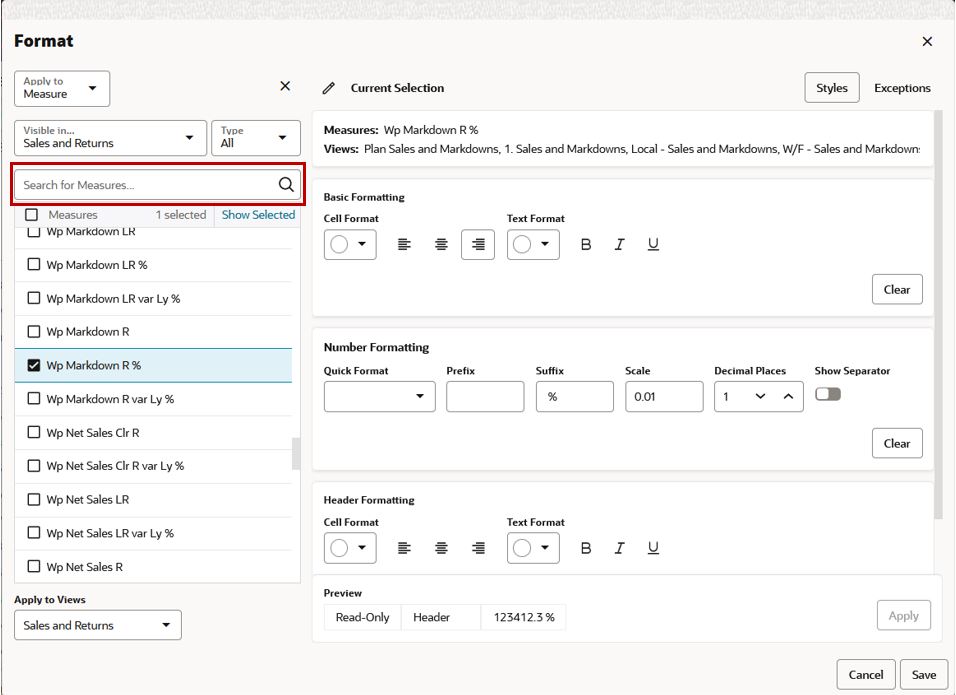Open Basic Formatting cell color picker
The height and width of the screenshot is (695, 956).
click(349, 245)
